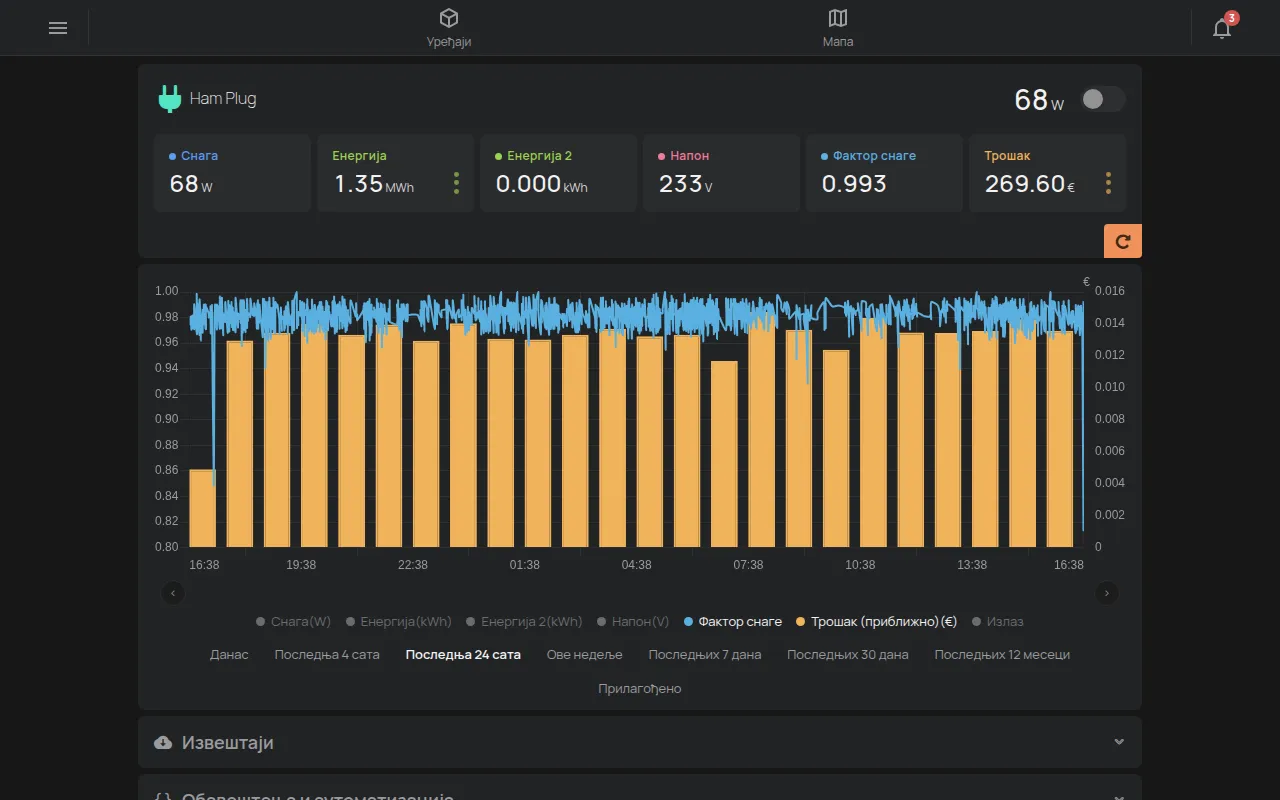Viewport: 1280px width, 800px height.
Task: Click the Енергија 2 0.000 kWh card
Action: (x=558, y=173)
